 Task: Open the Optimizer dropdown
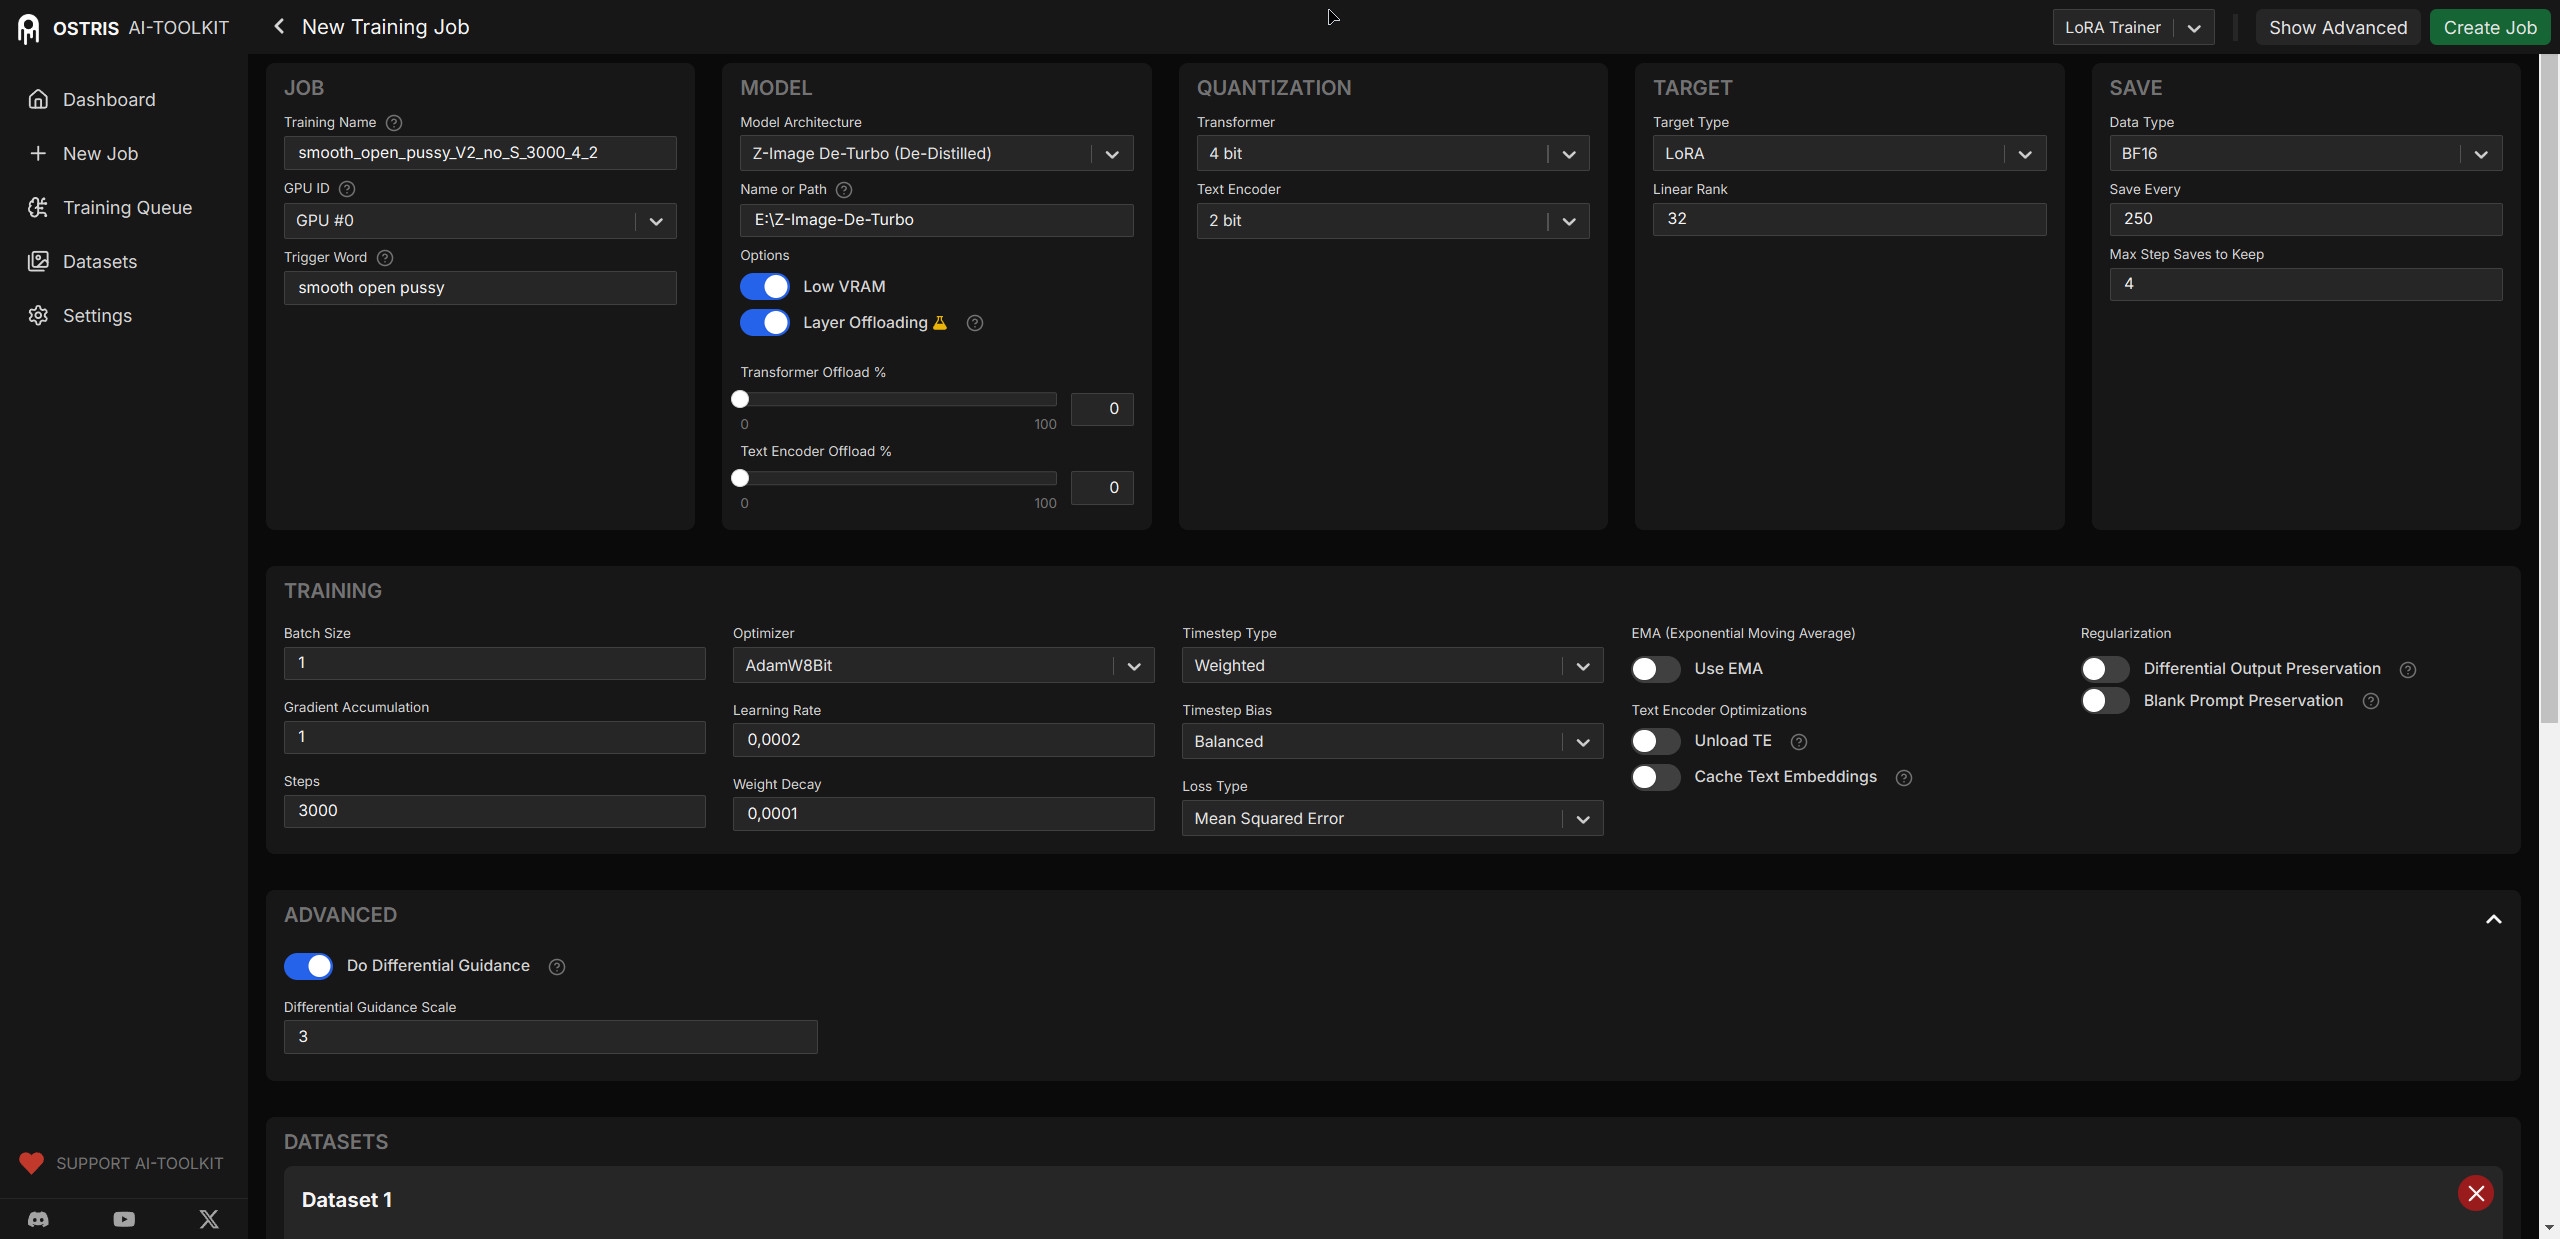943,666
